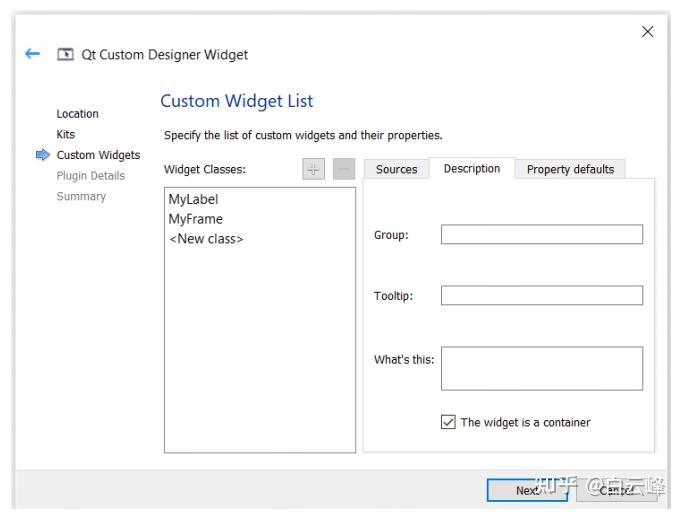Go to the Kits wizard step
682x514 pixels.
[65, 134]
